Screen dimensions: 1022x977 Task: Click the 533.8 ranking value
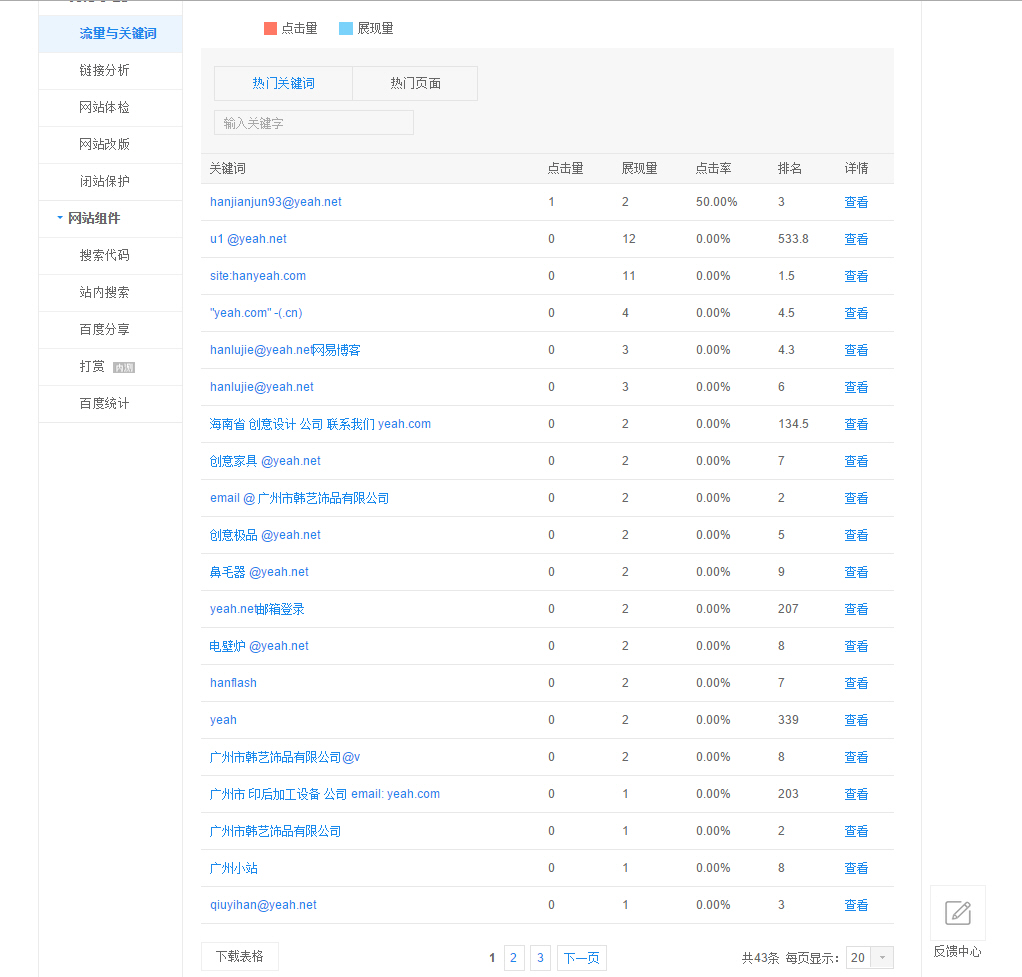793,239
